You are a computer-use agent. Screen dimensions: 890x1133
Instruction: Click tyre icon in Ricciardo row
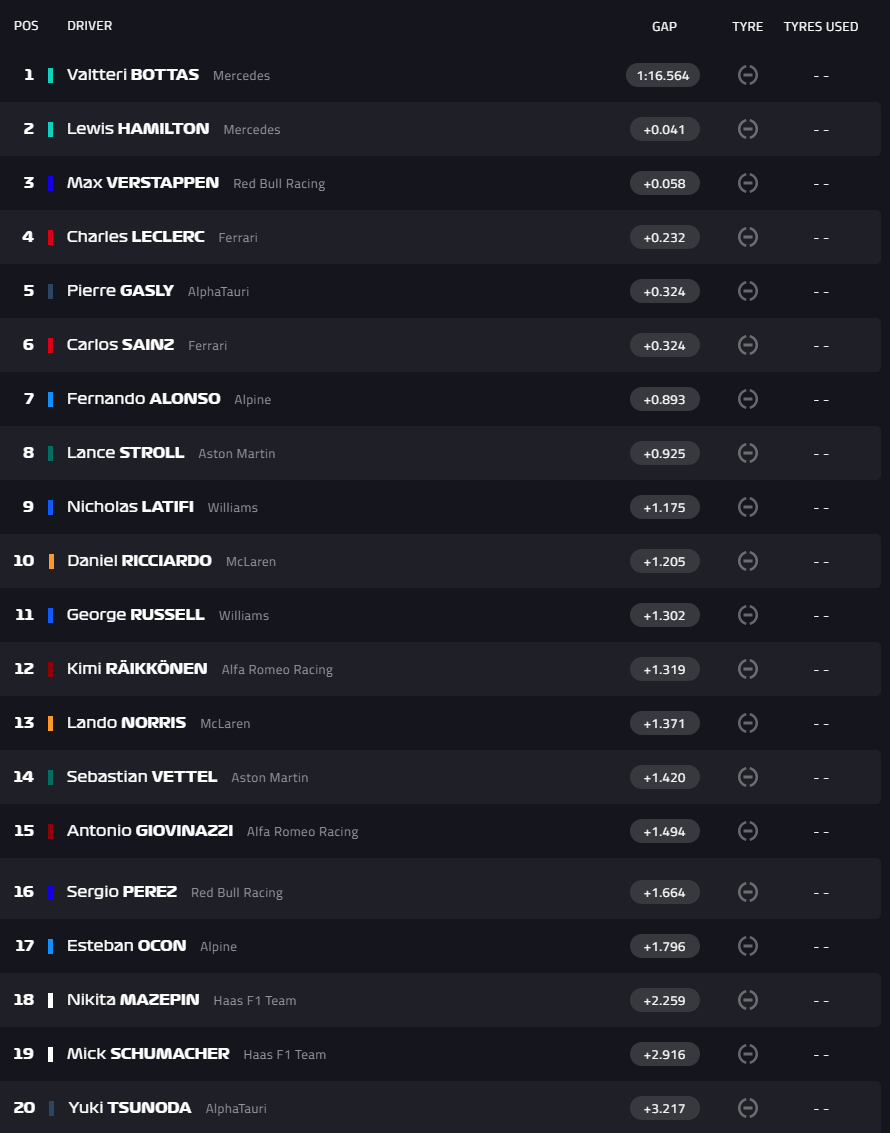(x=748, y=561)
